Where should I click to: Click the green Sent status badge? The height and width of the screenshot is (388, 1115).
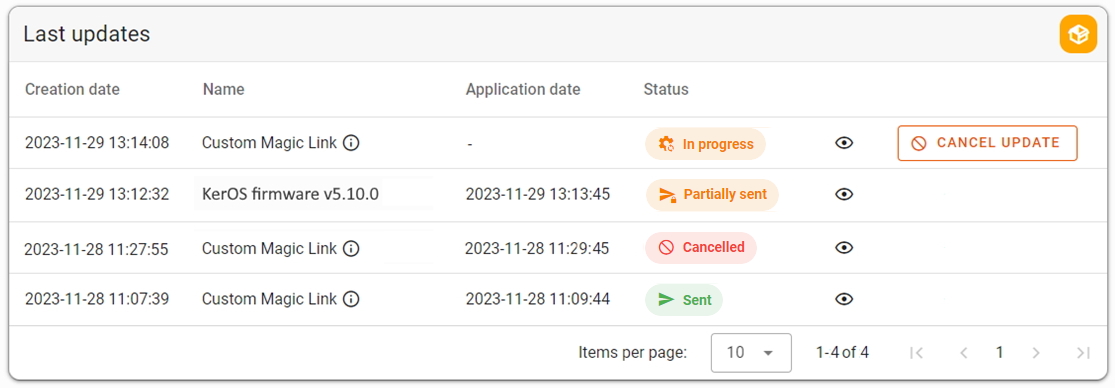tap(684, 300)
